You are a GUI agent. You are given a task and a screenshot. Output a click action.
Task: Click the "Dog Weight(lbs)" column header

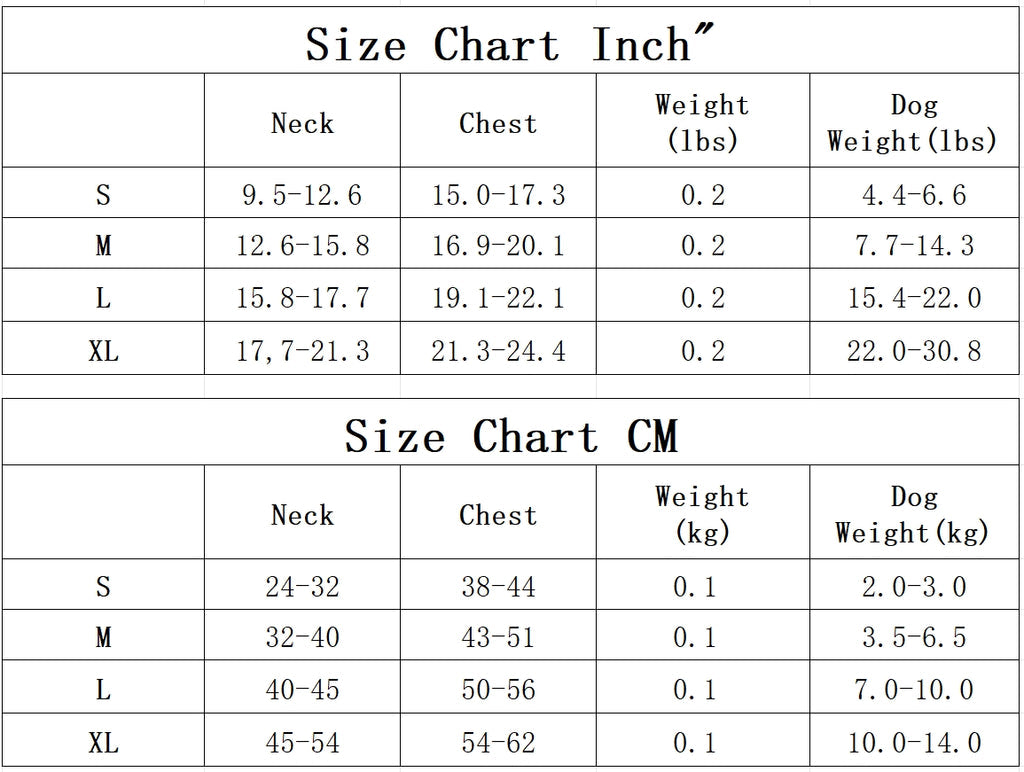pos(913,123)
